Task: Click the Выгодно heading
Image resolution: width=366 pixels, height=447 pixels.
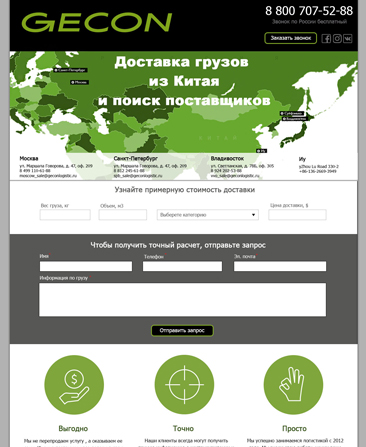Action: click(x=73, y=428)
